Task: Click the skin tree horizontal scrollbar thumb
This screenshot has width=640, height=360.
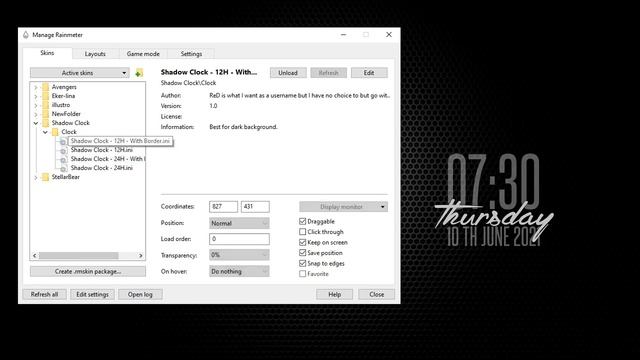Action: click(x=79, y=256)
